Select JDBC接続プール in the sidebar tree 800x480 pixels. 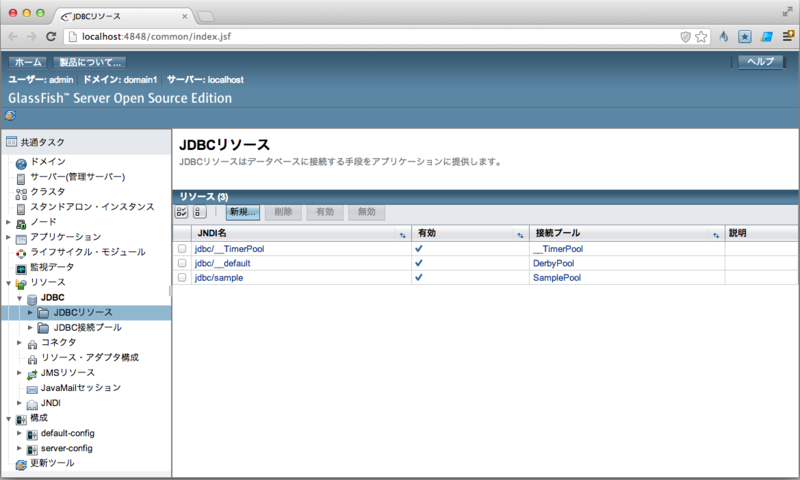tap(87, 327)
